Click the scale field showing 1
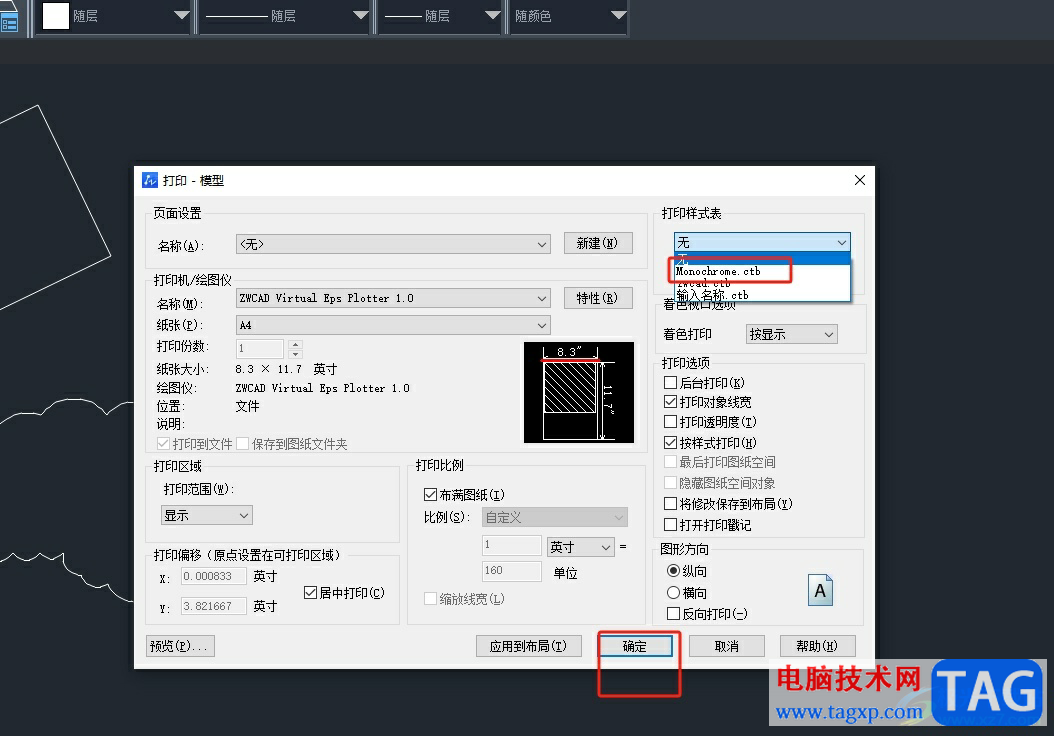The width and height of the screenshot is (1054, 736). point(512,545)
